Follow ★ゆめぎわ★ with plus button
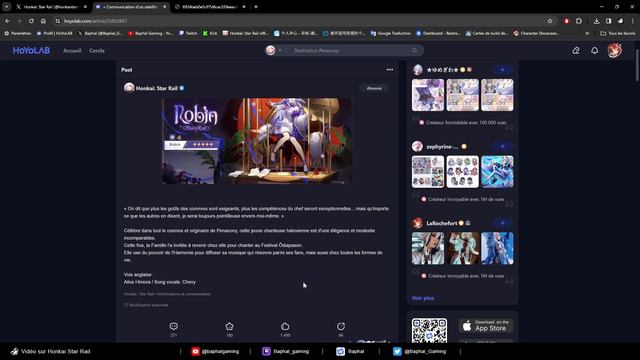640x360 pixels. coord(502,70)
